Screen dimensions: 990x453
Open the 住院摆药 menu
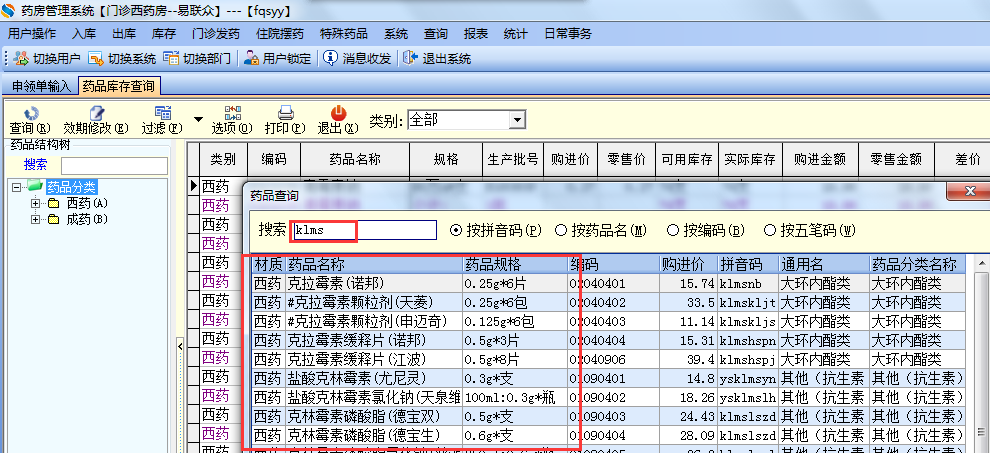click(280, 34)
